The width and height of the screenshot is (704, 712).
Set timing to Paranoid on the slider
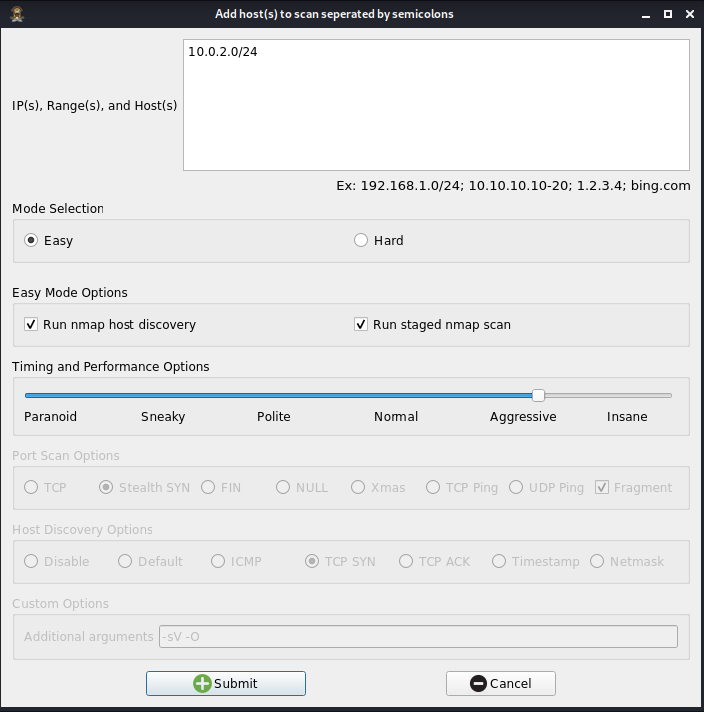coord(27,396)
